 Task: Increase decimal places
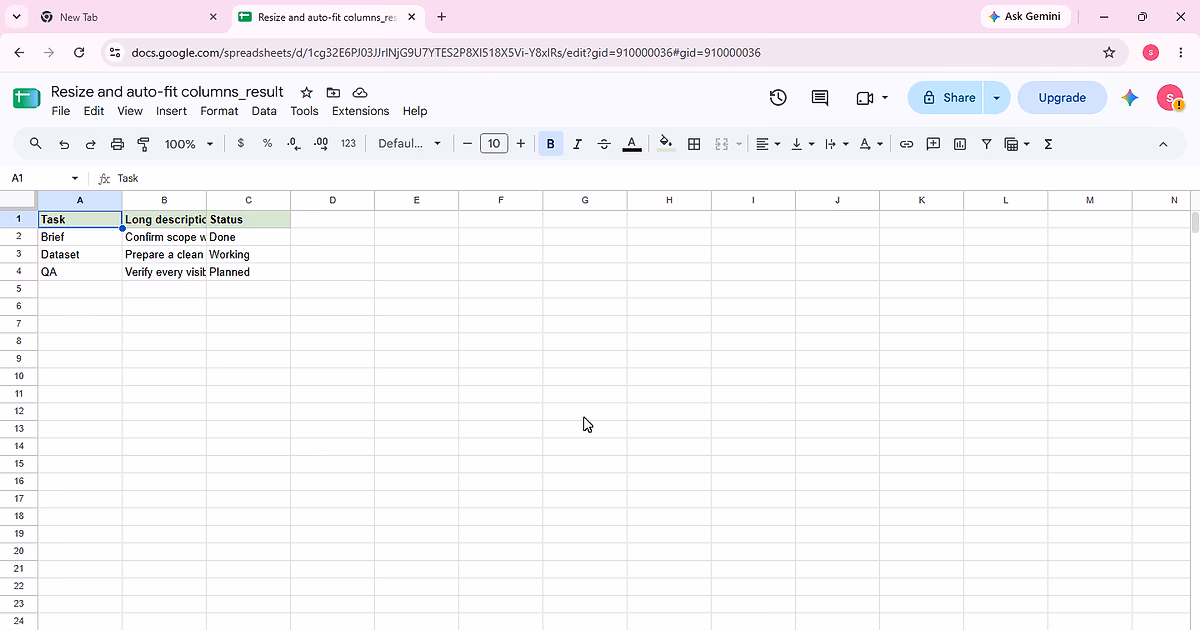(321, 144)
